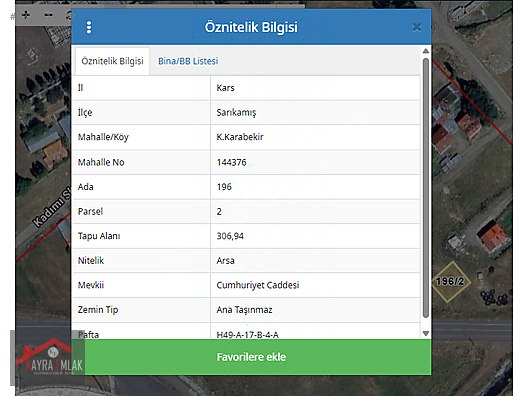
Task: Click the İl label cell
Action: click(141, 88)
